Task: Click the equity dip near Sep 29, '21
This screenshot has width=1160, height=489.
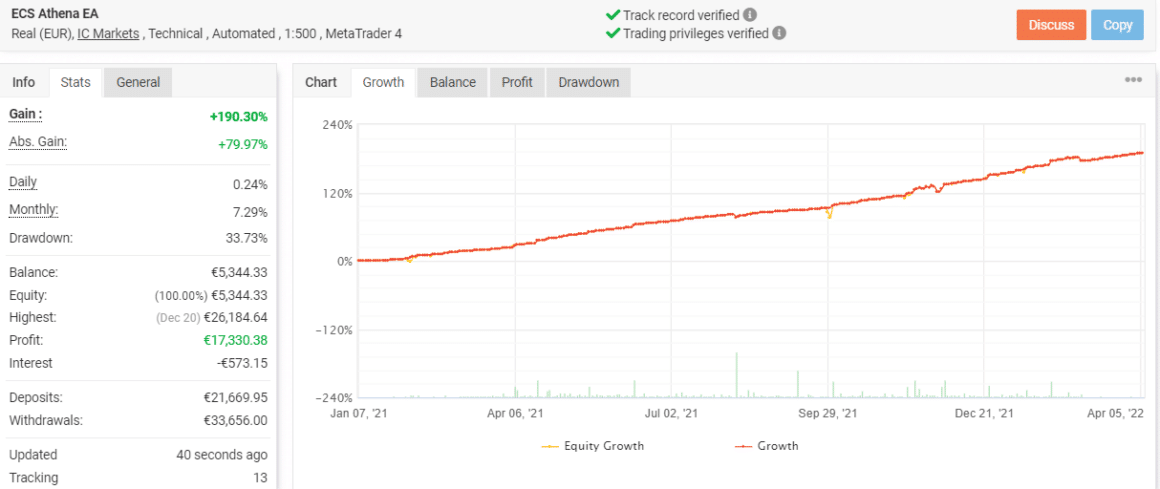Action: pos(829,214)
